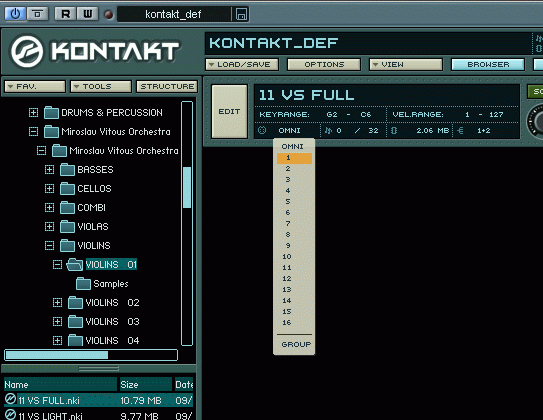The width and height of the screenshot is (543, 420).
Task: Toggle the Browser panel button
Action: pos(488,64)
